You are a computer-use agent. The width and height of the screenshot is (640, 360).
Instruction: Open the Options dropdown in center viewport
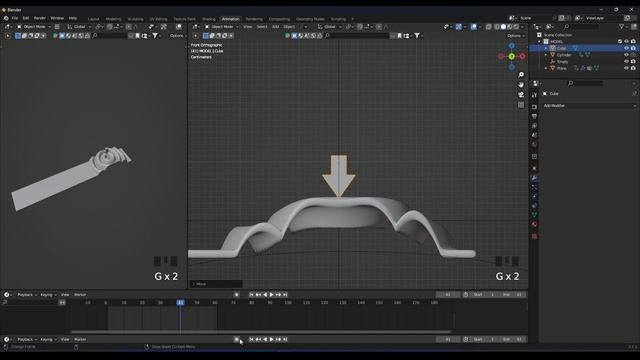pyautogui.click(x=516, y=36)
